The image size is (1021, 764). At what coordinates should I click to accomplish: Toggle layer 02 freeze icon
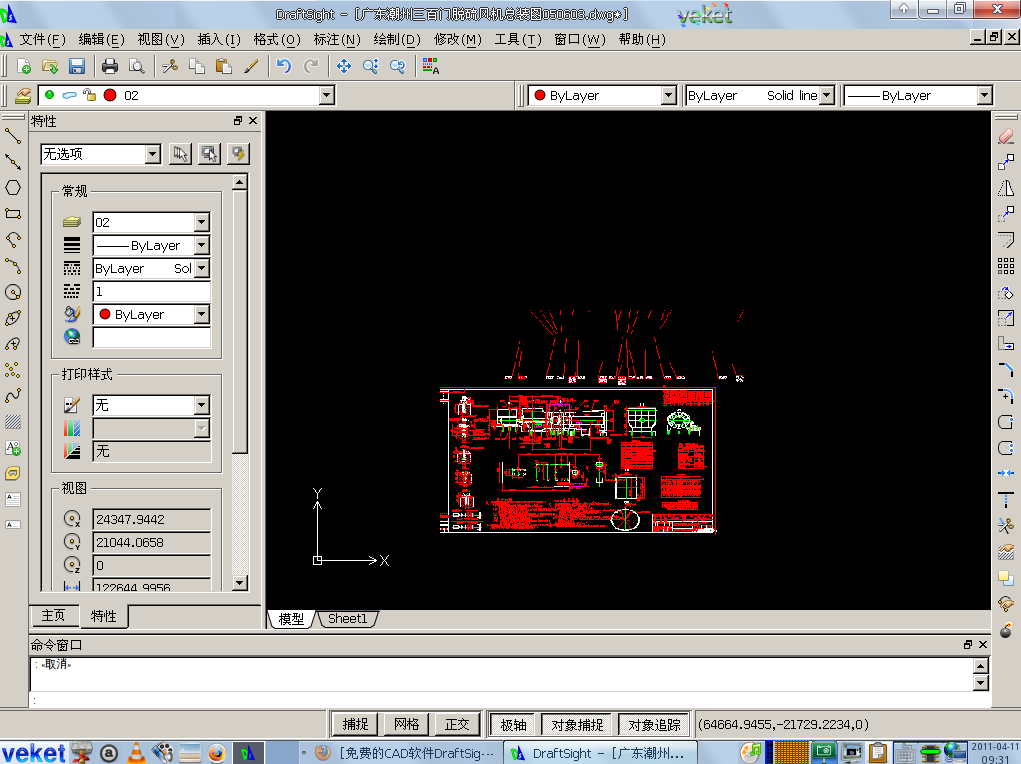pos(70,95)
